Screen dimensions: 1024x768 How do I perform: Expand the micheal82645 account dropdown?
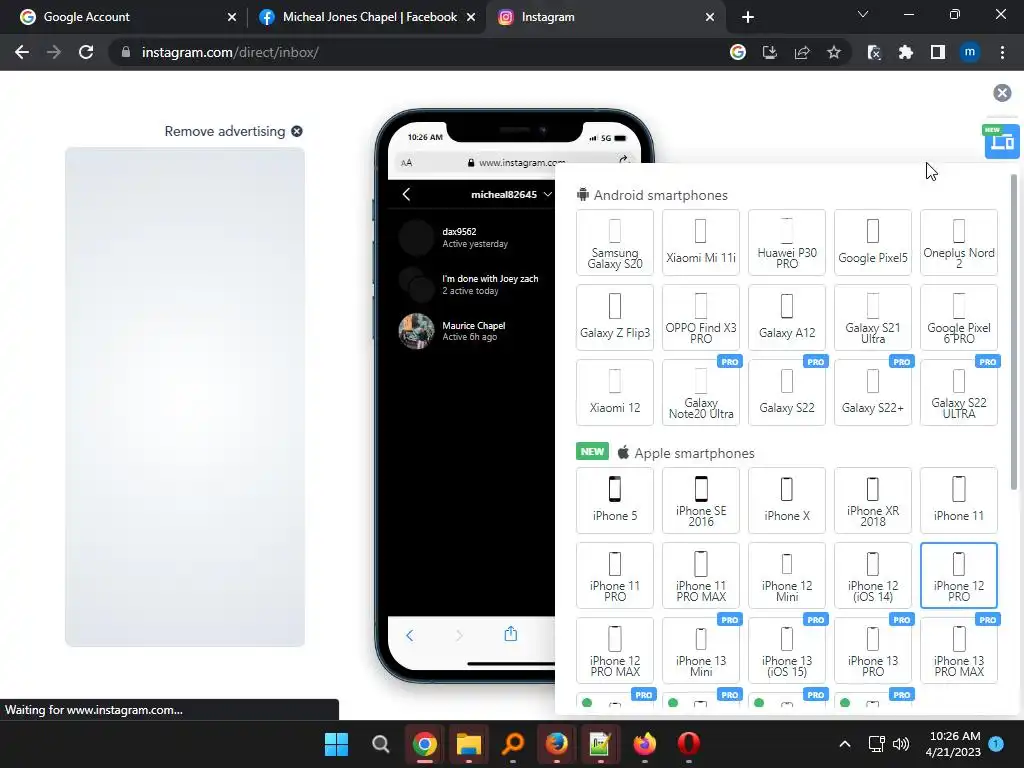(511, 194)
